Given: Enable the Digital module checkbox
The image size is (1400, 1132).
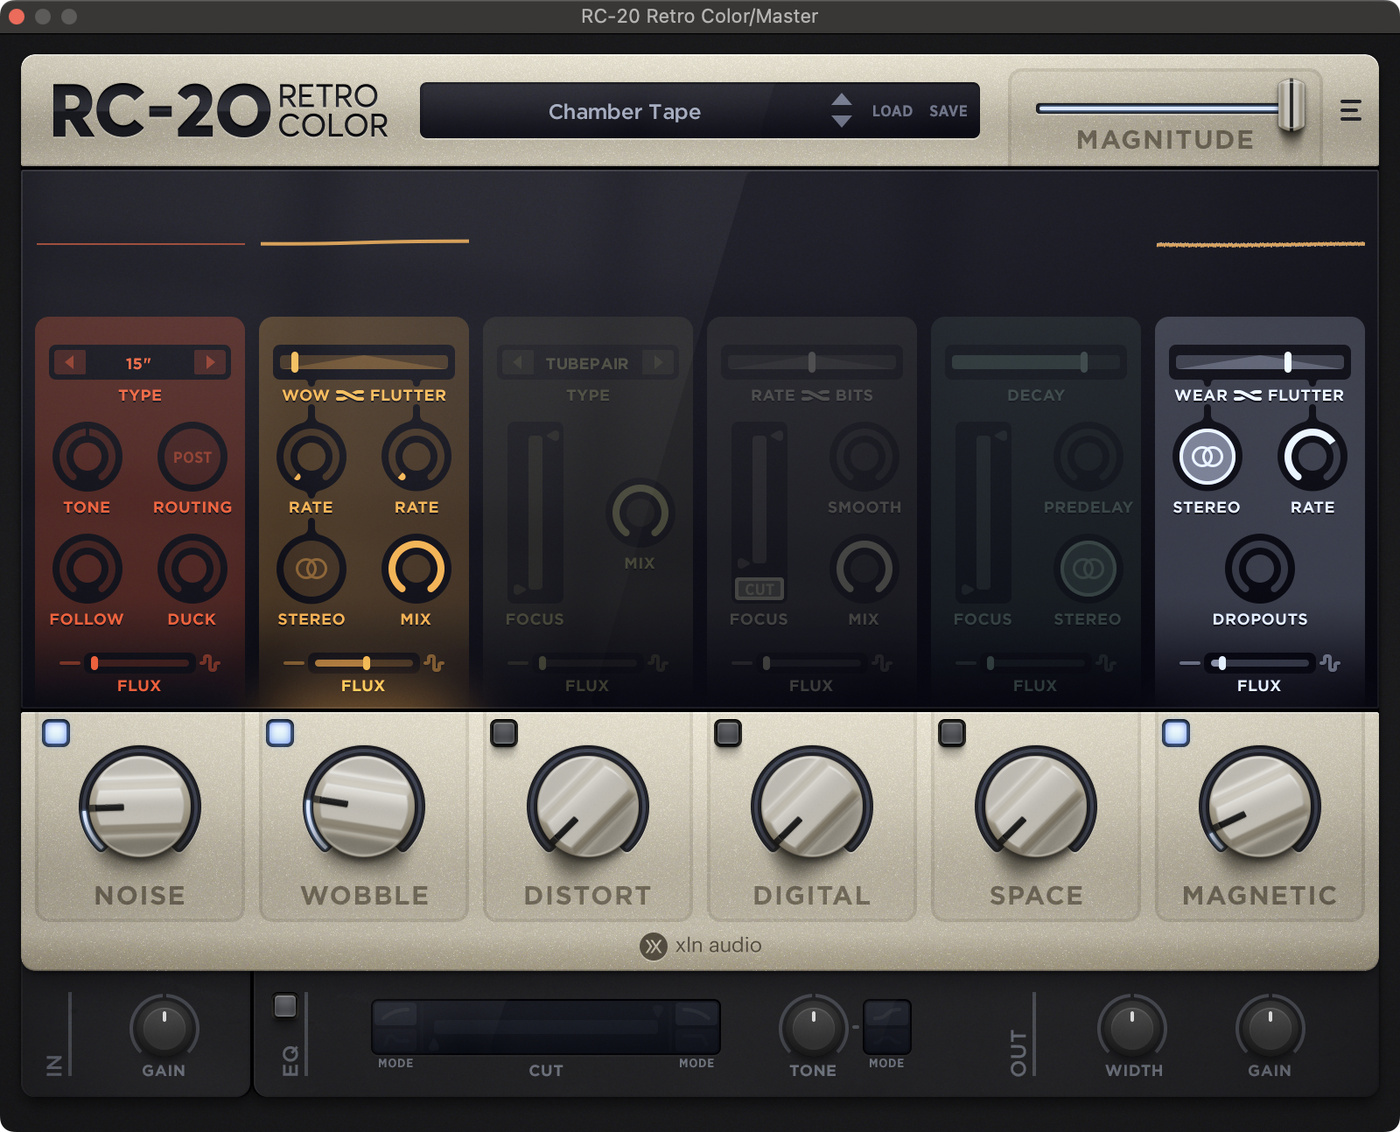Looking at the screenshot, I should coord(728,733).
